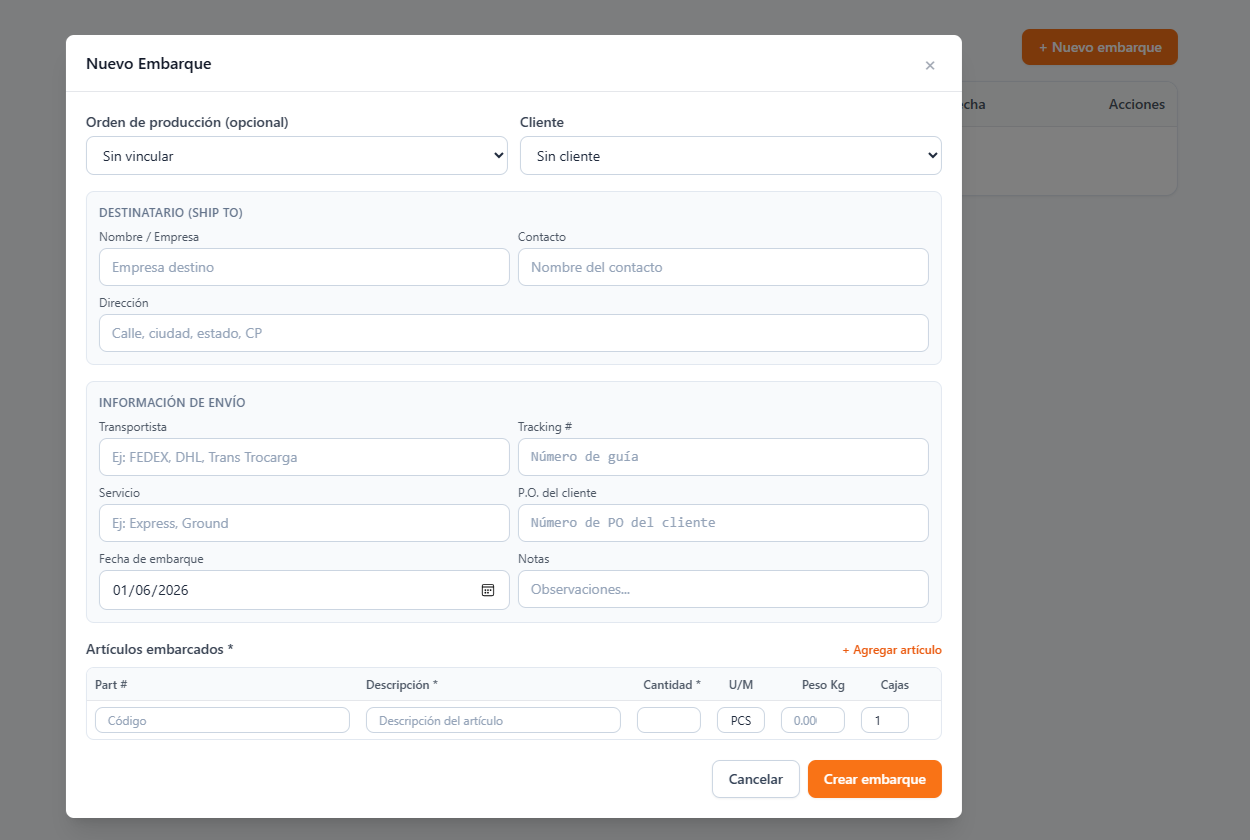Click the Cajas column header
The image size is (1250, 840).
[x=894, y=685]
